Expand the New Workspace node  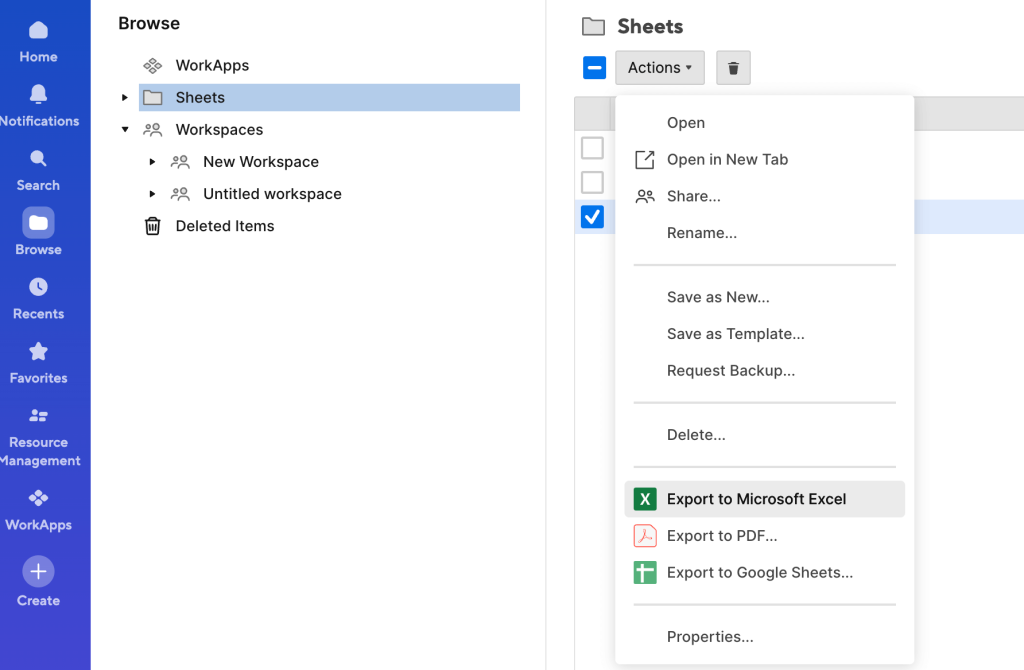pyautogui.click(x=152, y=161)
